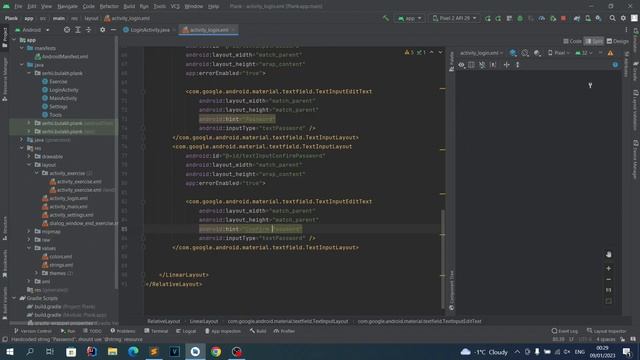Image resolution: width=640 pixels, height=360 pixels.
Task: Open strings.xml in values folder
Action: tap(58, 265)
